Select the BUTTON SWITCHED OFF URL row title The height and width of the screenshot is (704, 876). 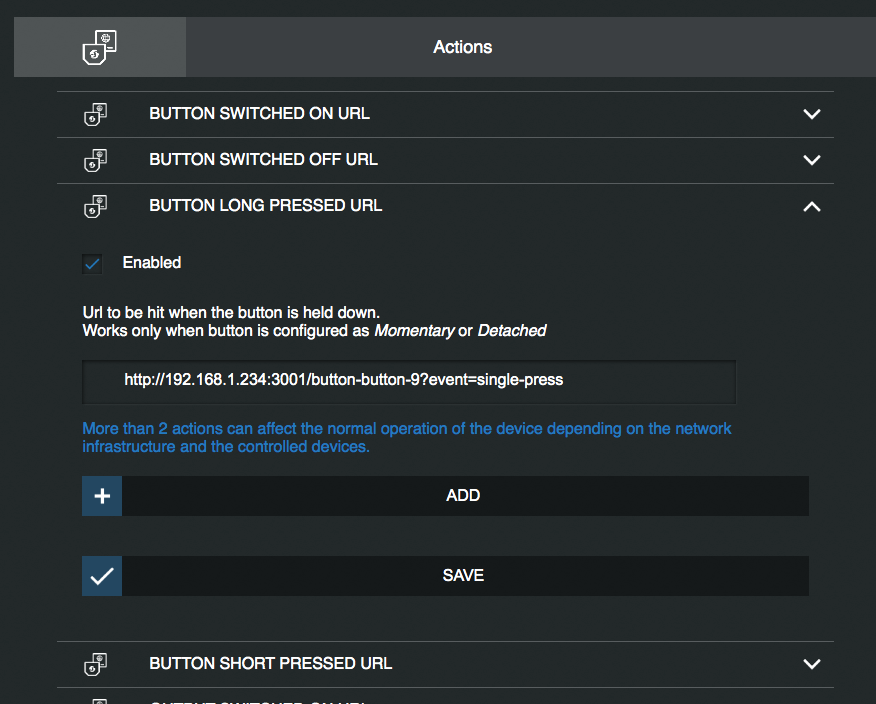coord(263,159)
